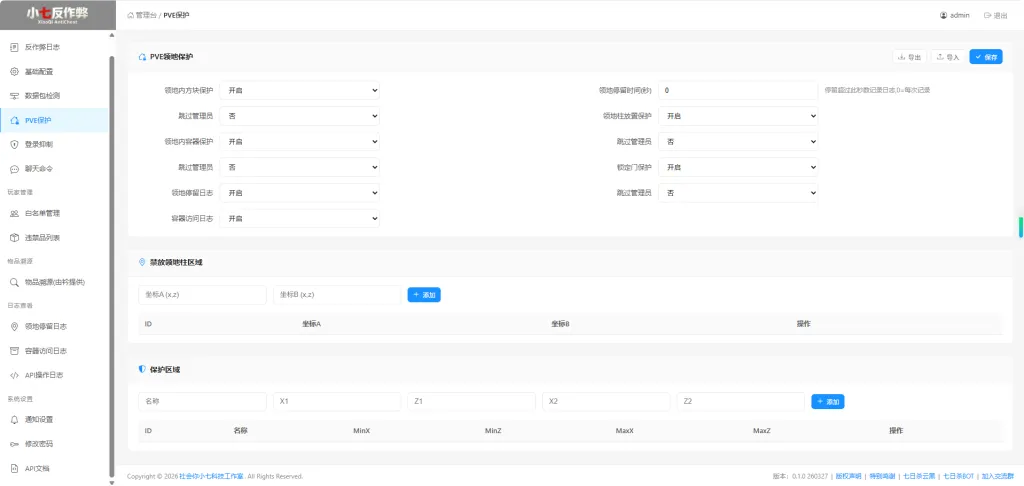1024x486 pixels.
Task: Select the PVE保护 sidebar menu item
Action: [38, 120]
